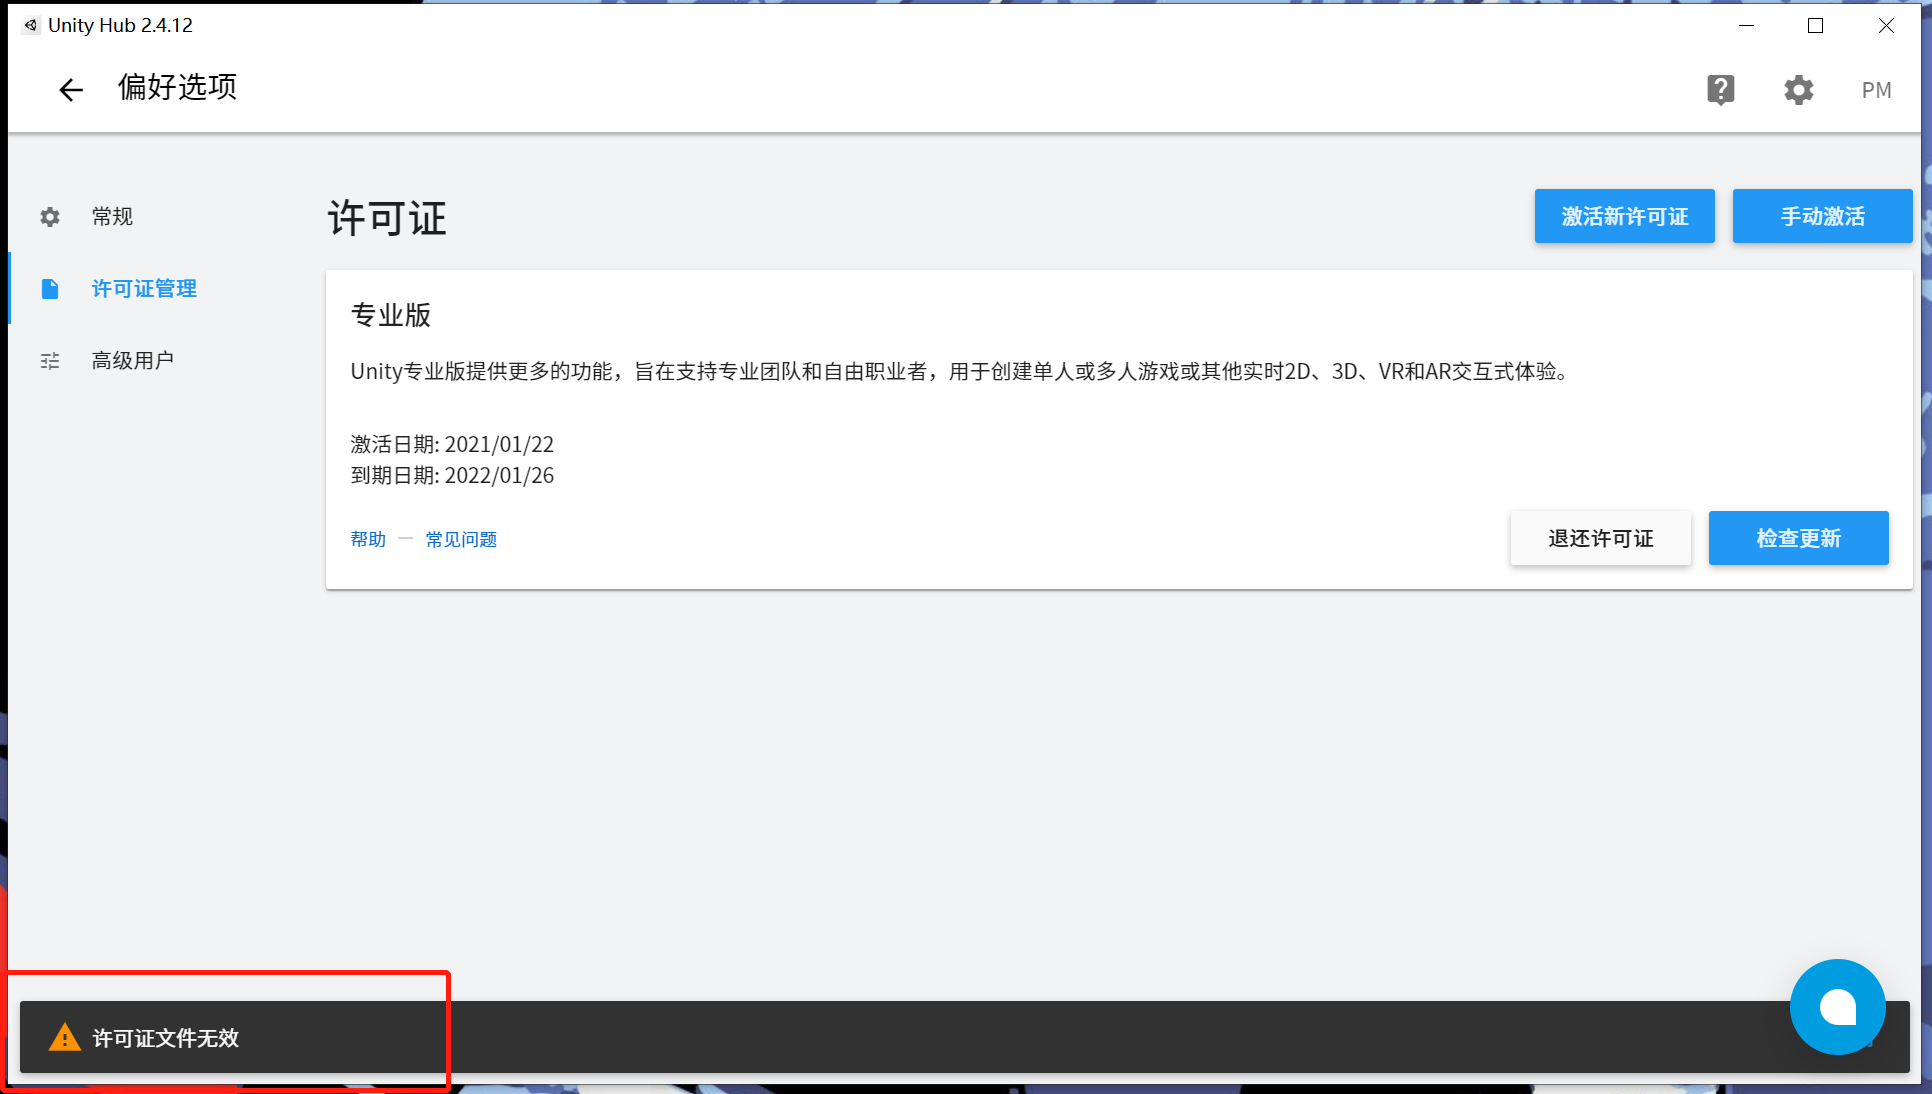Select the 常规 sidebar tab
This screenshot has width=1932, height=1094.
click(112, 217)
